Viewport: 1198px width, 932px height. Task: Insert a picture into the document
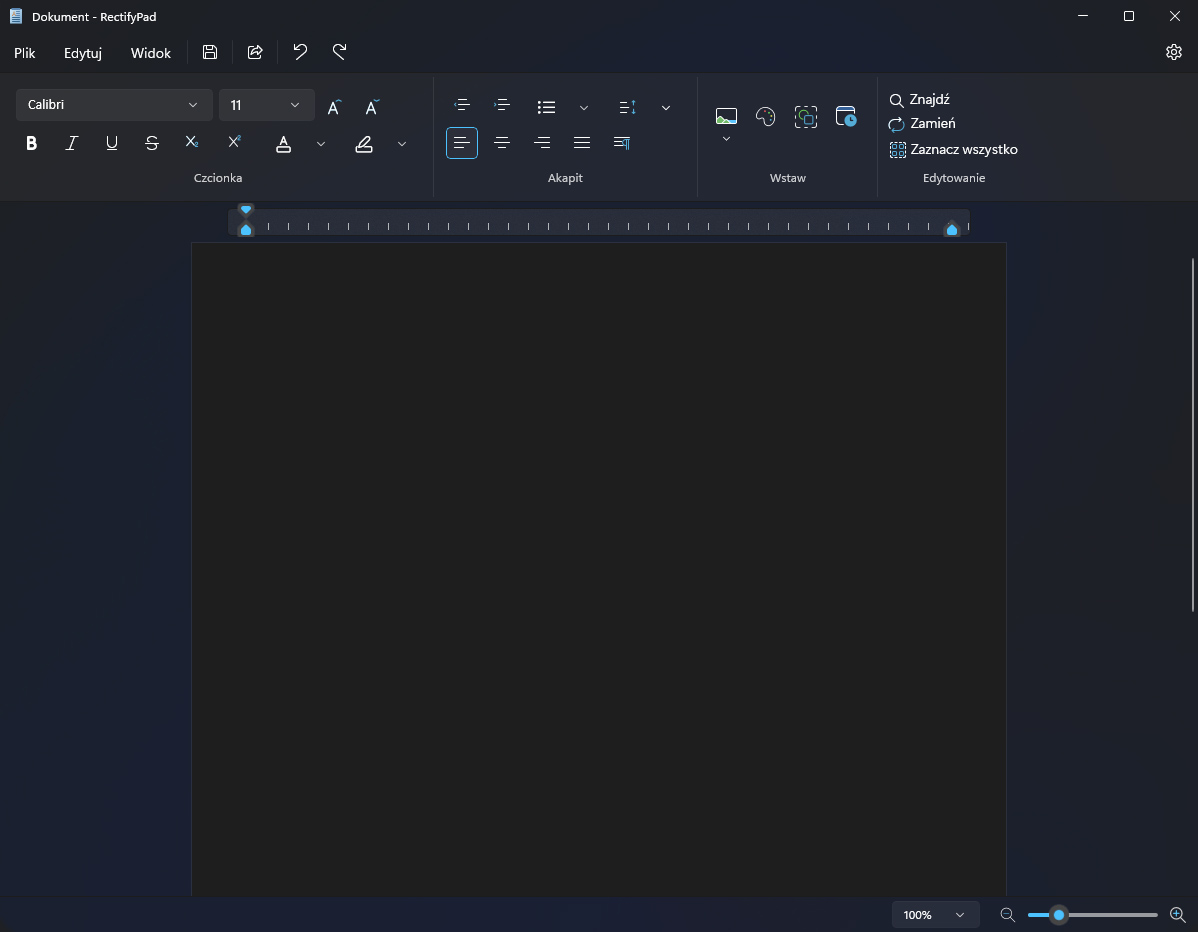[725, 115]
